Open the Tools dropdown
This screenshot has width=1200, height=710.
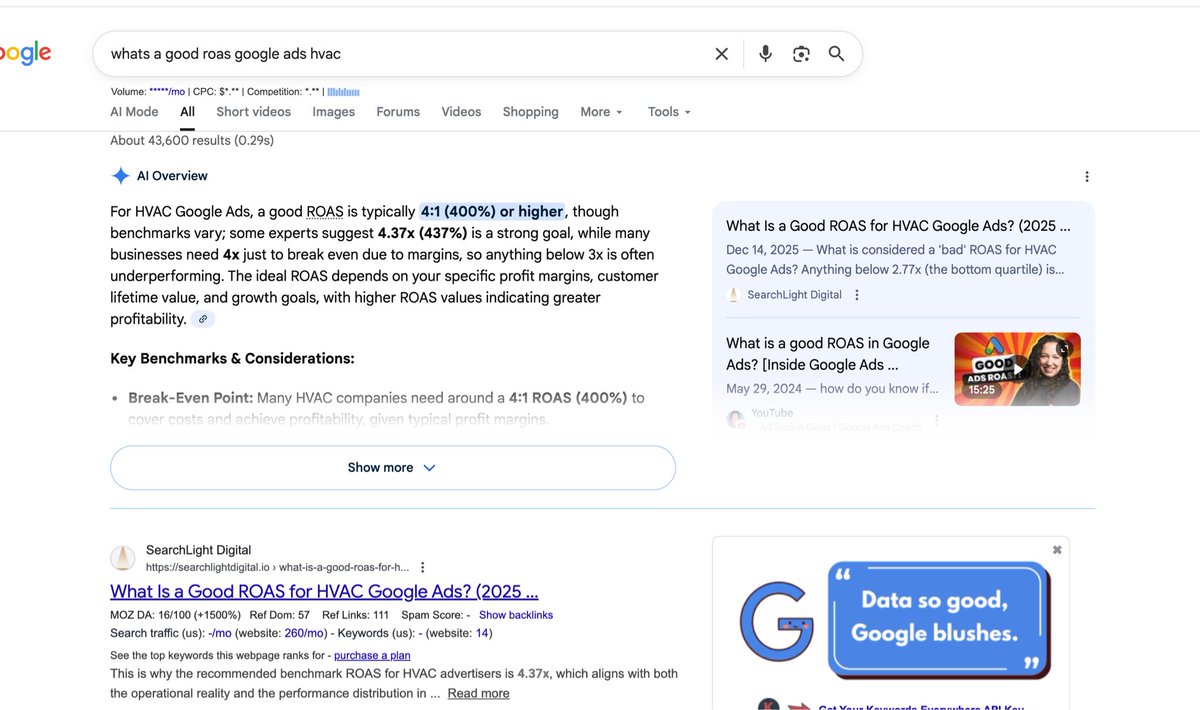coord(669,112)
